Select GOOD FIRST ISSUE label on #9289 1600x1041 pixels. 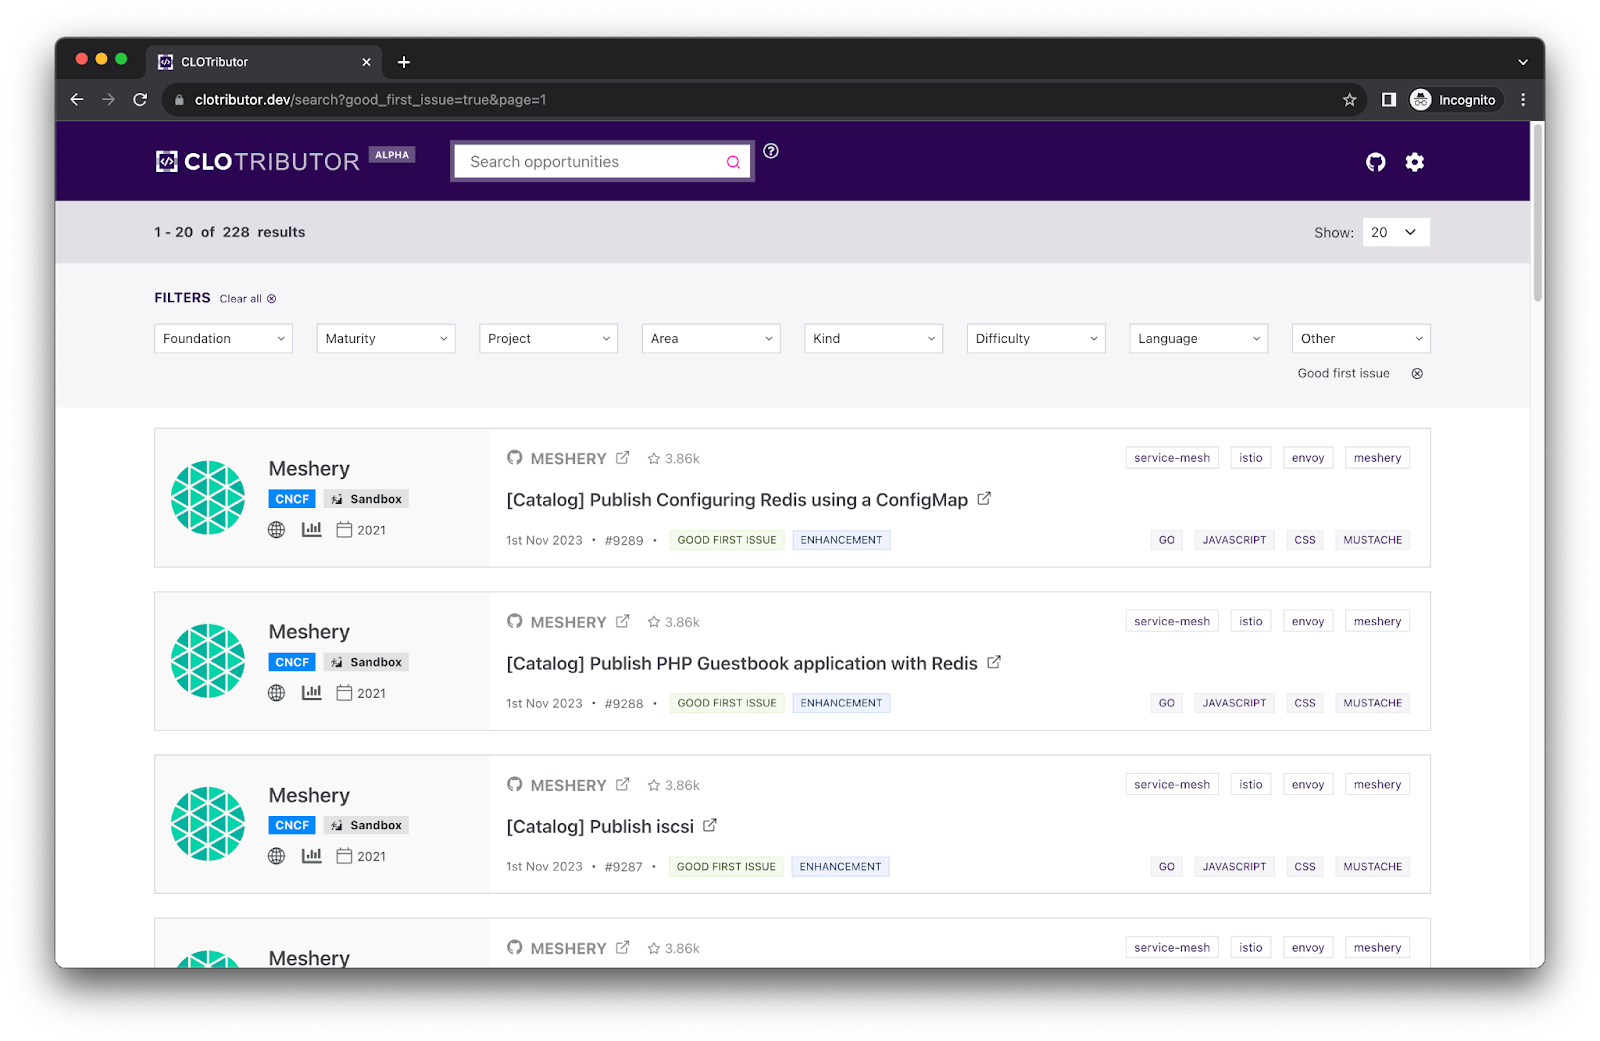pyautogui.click(x=727, y=540)
